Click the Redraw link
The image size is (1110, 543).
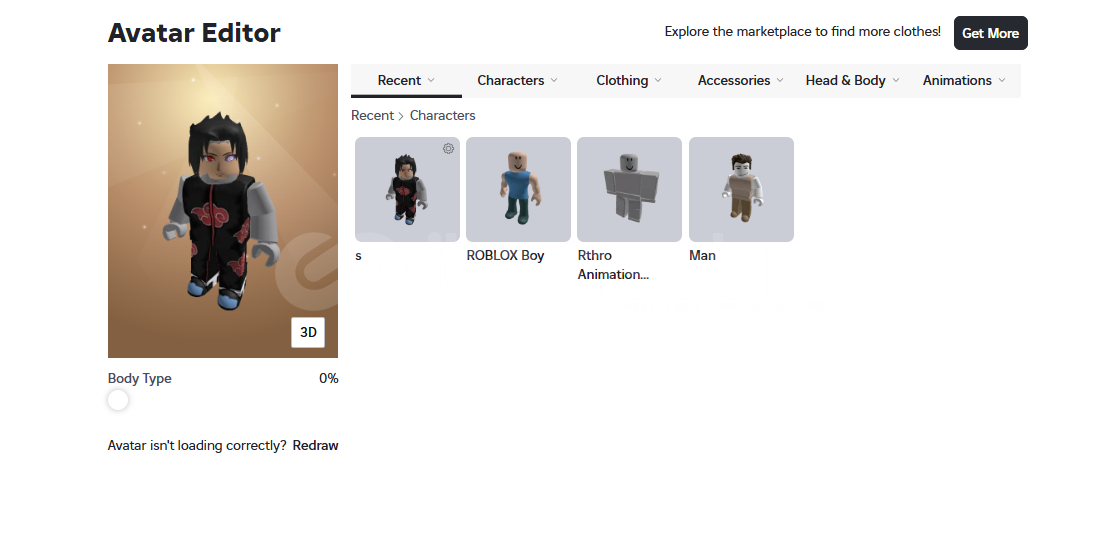pos(316,445)
